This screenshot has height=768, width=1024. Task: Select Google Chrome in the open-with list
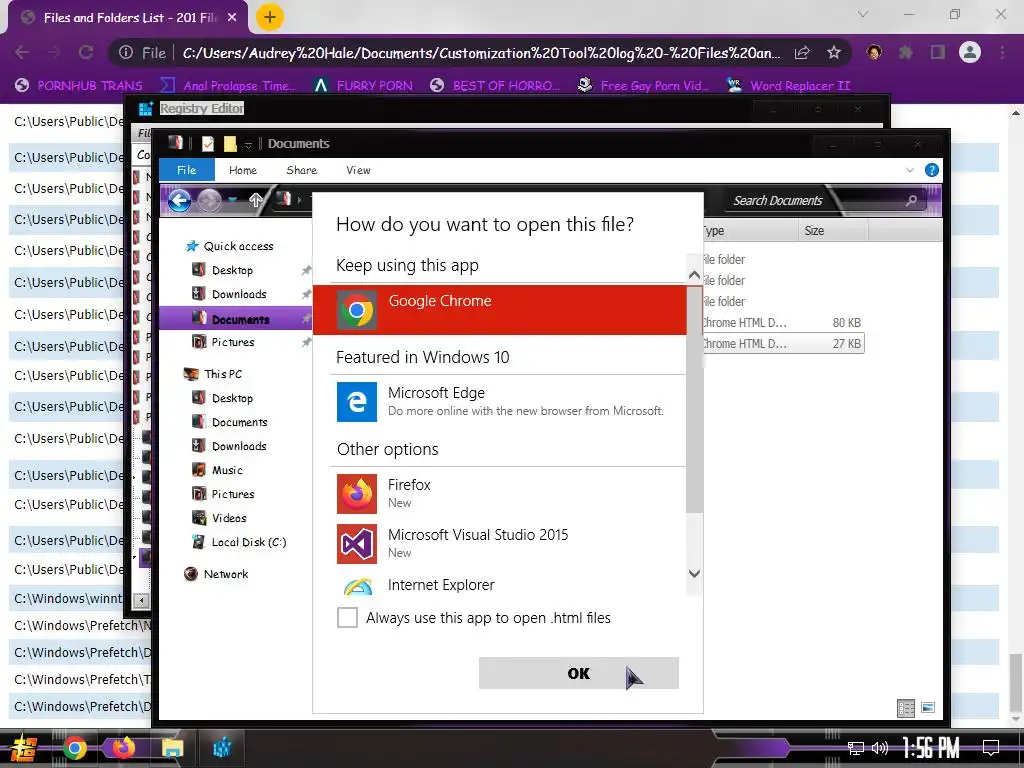click(x=500, y=310)
